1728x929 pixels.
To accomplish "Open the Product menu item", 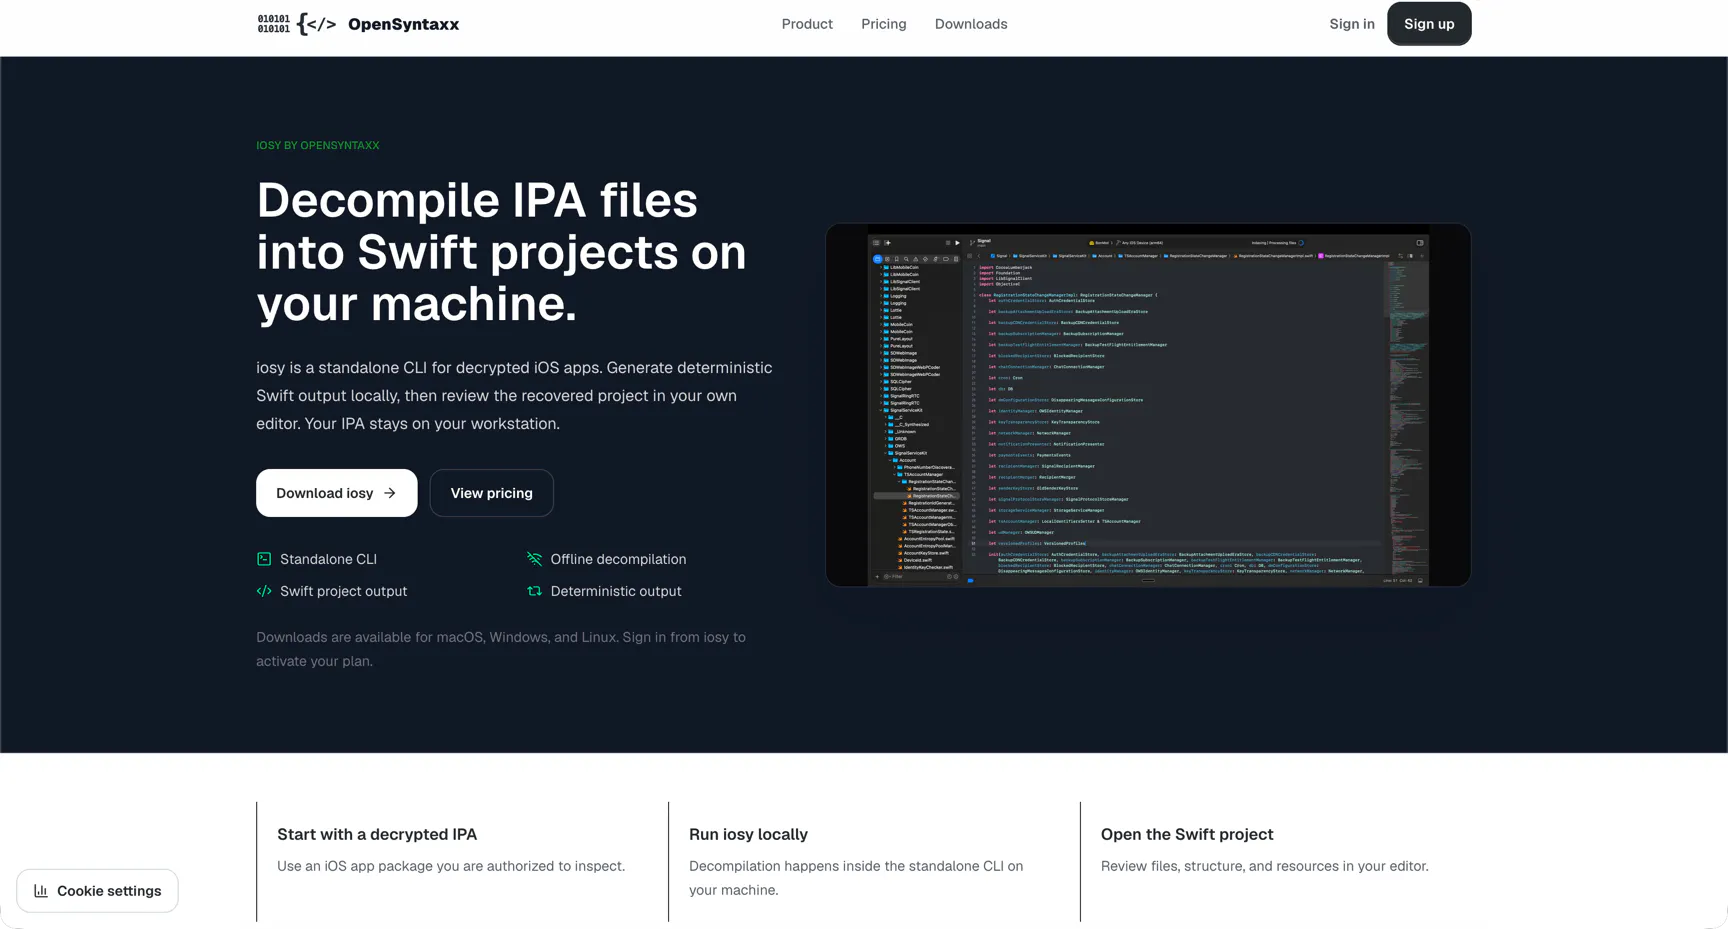I will point(807,24).
